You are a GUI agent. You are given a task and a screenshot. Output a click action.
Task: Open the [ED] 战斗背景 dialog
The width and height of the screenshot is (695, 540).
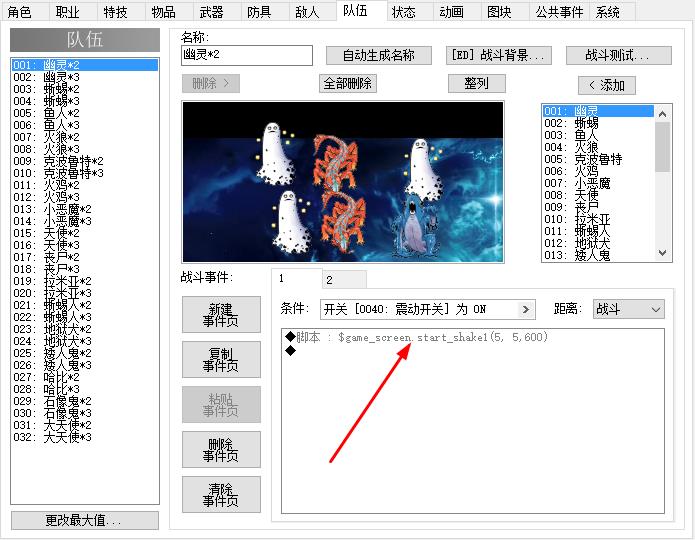pyautogui.click(x=499, y=55)
